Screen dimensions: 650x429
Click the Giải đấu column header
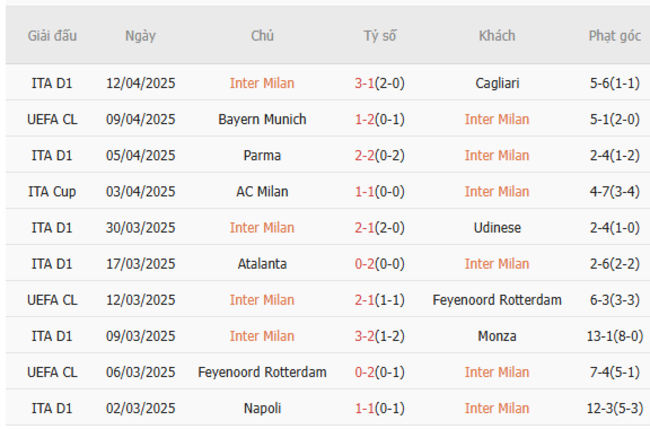[52, 36]
